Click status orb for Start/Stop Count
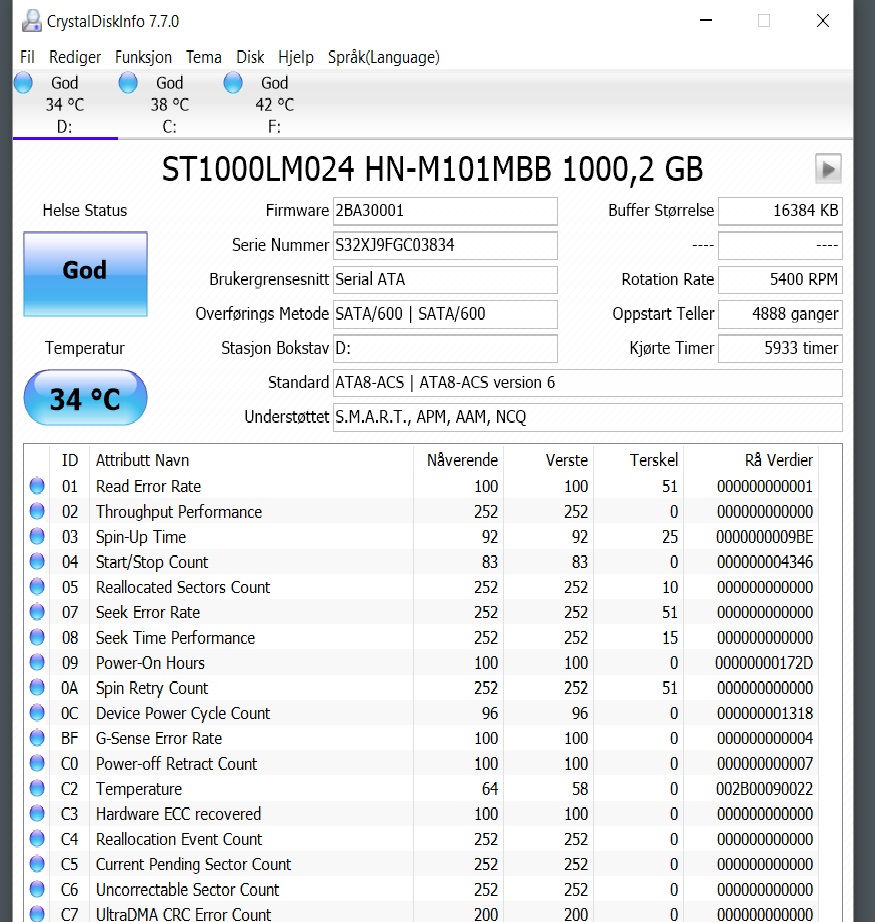This screenshot has width=875, height=922. pos(37,562)
